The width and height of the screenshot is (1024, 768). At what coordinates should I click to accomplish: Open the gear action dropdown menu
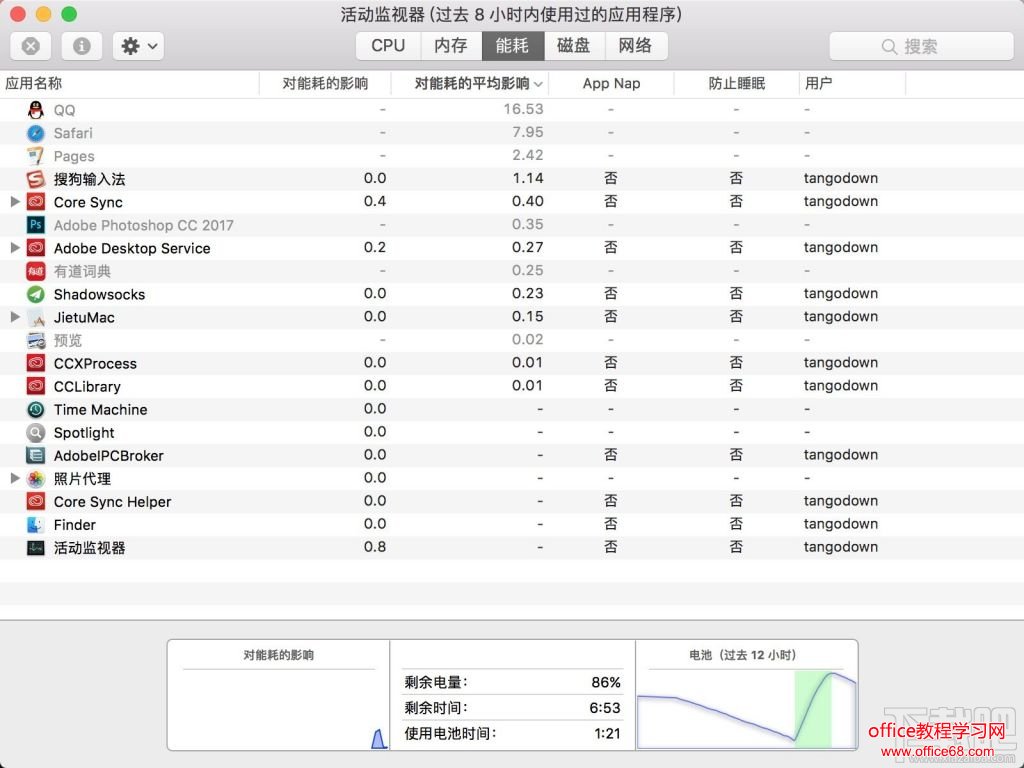(x=138, y=46)
